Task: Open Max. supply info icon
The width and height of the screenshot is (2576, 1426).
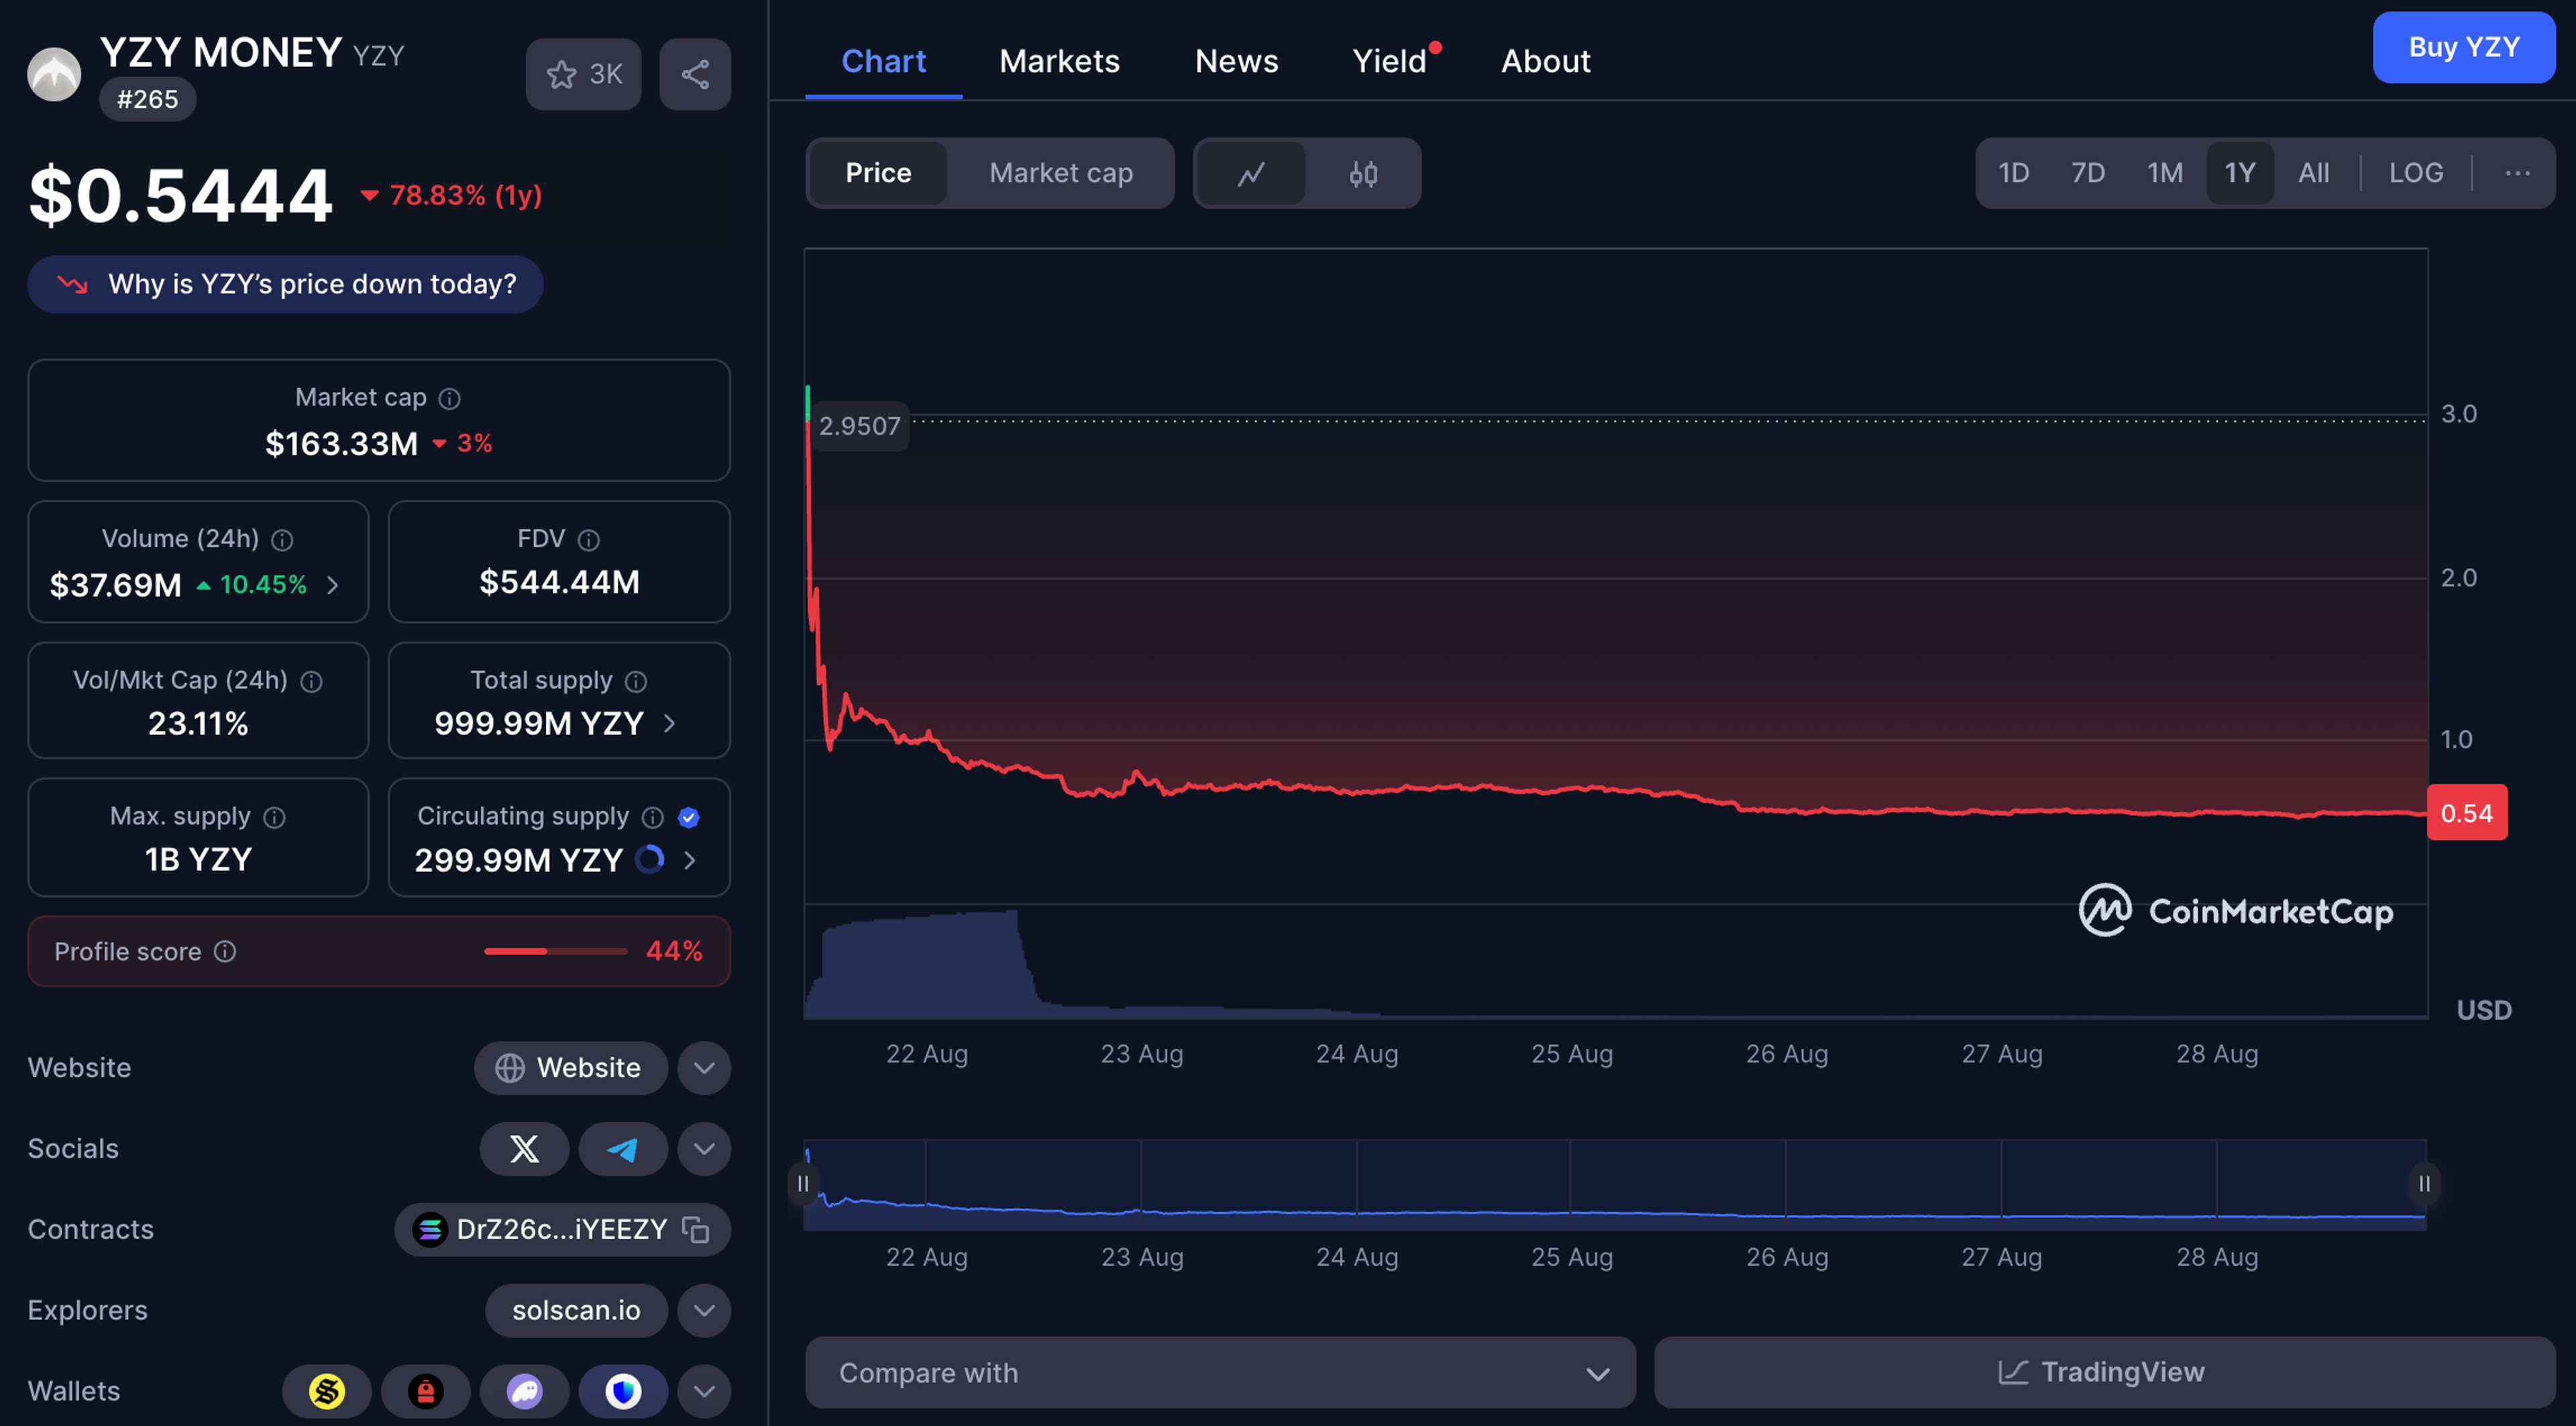Action: (275, 818)
